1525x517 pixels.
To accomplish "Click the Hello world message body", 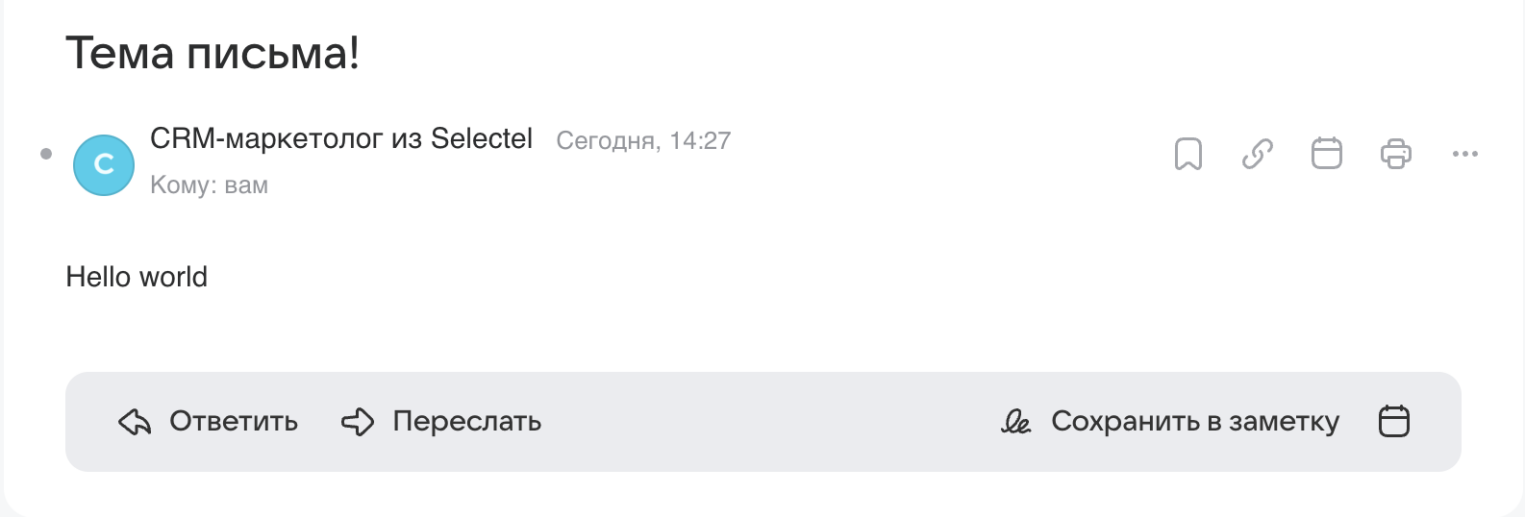I will (137, 276).
